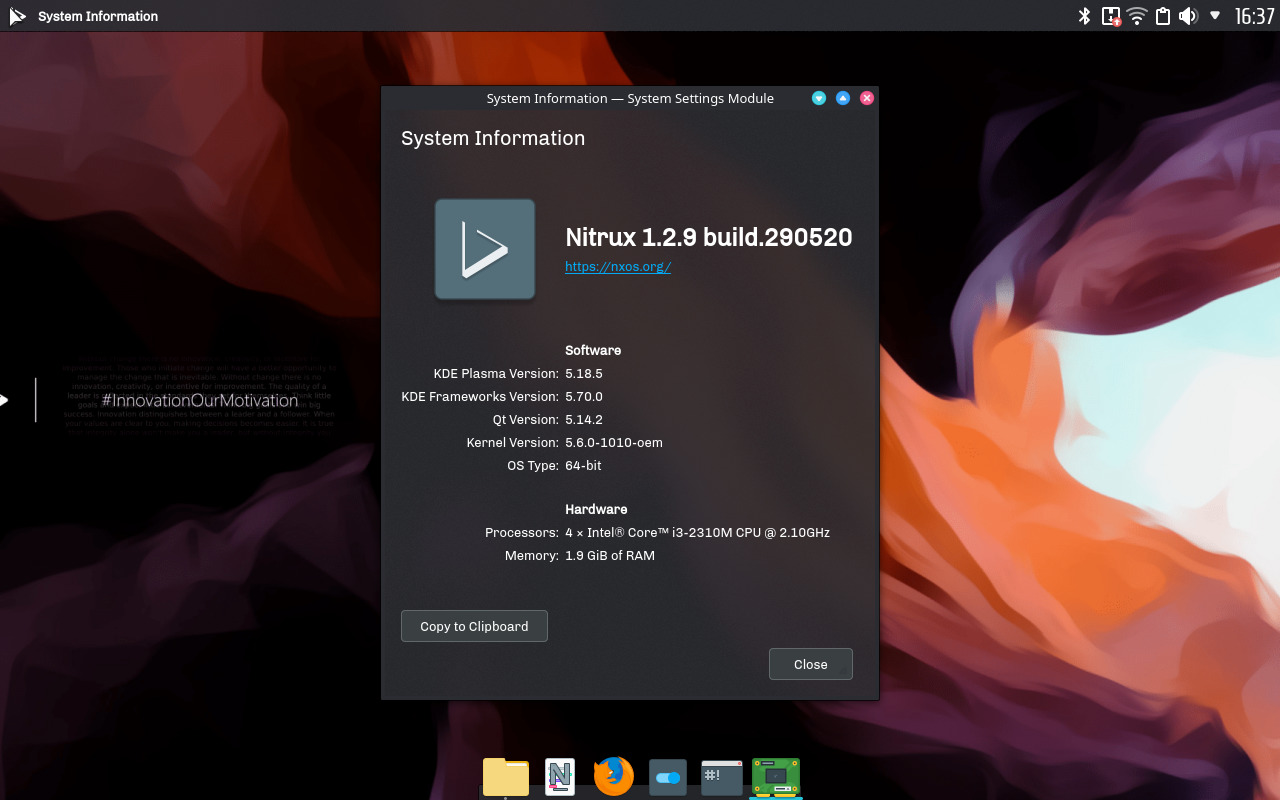
Task: Open the volume speaker tray icon
Action: 1188,16
